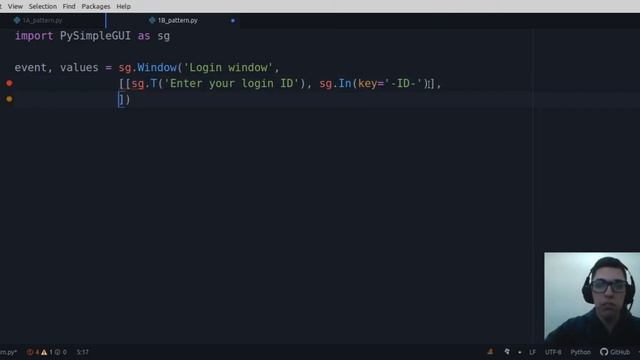
Task: Click the red linter error dot in the gutter
Action: 9,83
